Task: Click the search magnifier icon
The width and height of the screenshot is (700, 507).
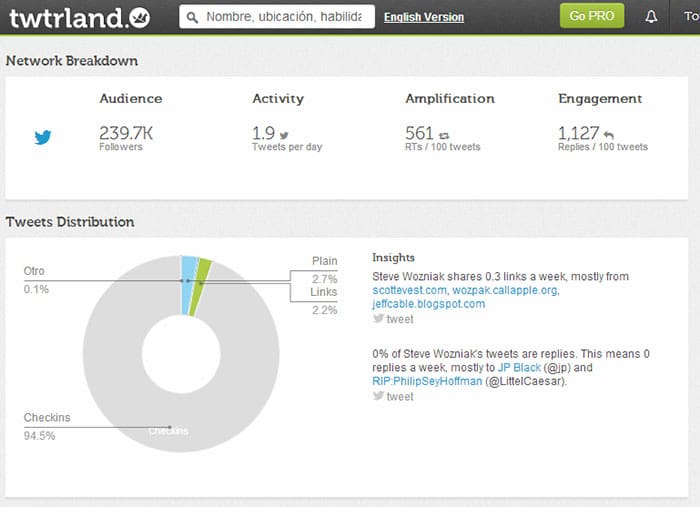Action: [x=192, y=17]
